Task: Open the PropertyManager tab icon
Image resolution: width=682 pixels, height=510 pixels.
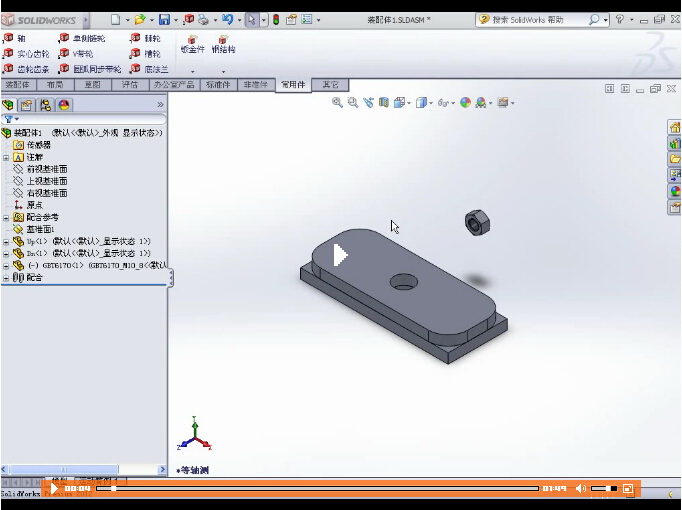Action: tap(27, 105)
